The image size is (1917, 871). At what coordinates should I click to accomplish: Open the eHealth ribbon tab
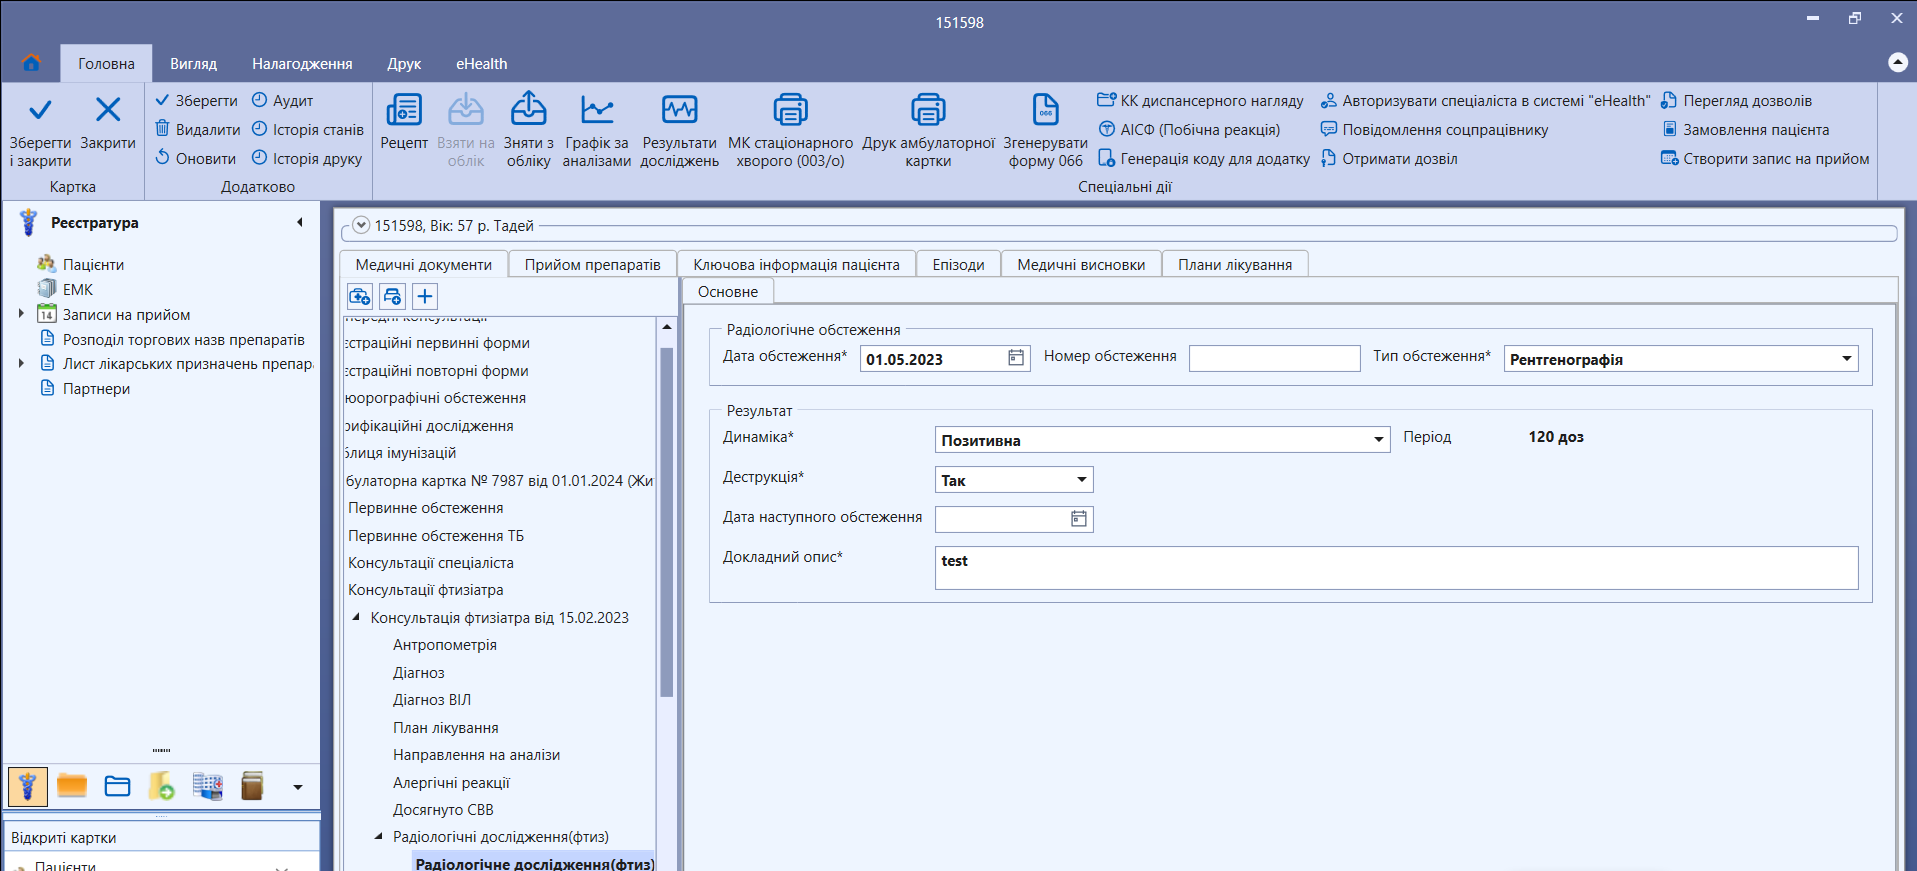(481, 63)
